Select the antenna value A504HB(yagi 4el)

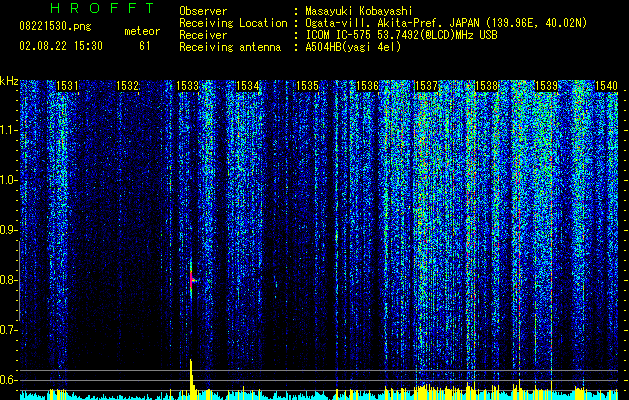pyautogui.click(x=353, y=47)
